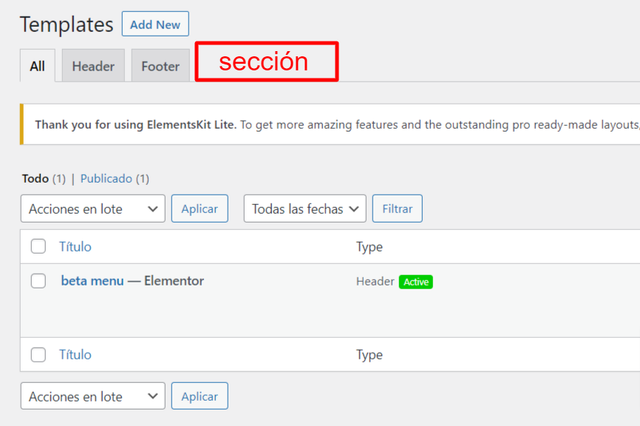The width and height of the screenshot is (640, 426).
Task: Click the Add New template button
Action: coord(155,24)
